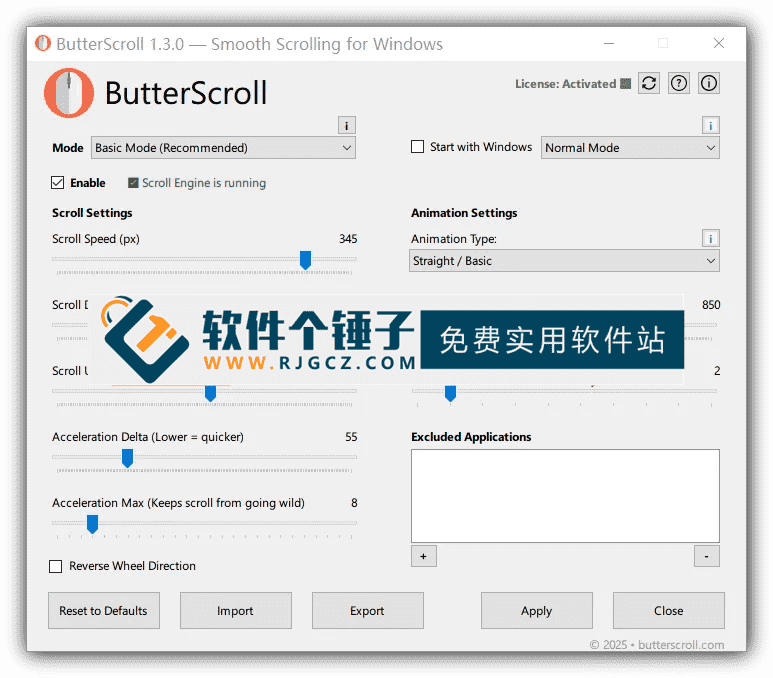Click the Animation Settings heading
Image resolution: width=773 pixels, height=678 pixels.
point(464,213)
